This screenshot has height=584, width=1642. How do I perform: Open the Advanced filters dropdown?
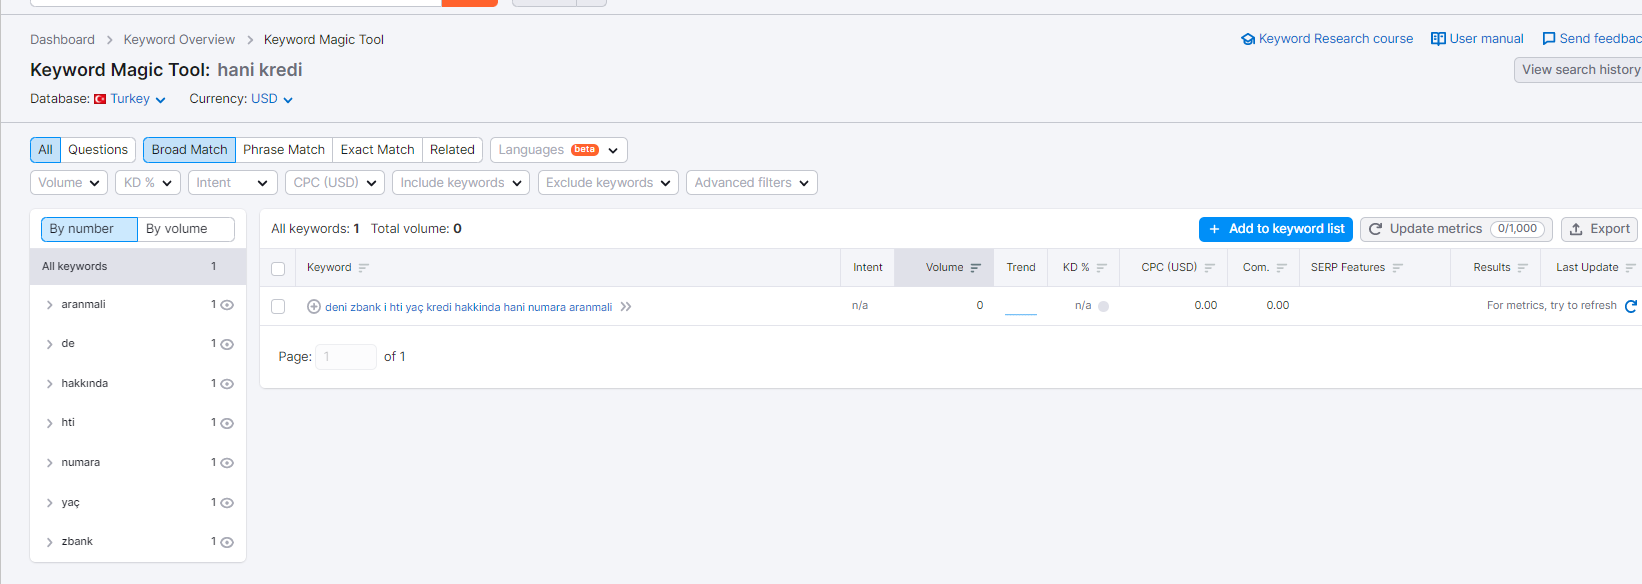752,183
